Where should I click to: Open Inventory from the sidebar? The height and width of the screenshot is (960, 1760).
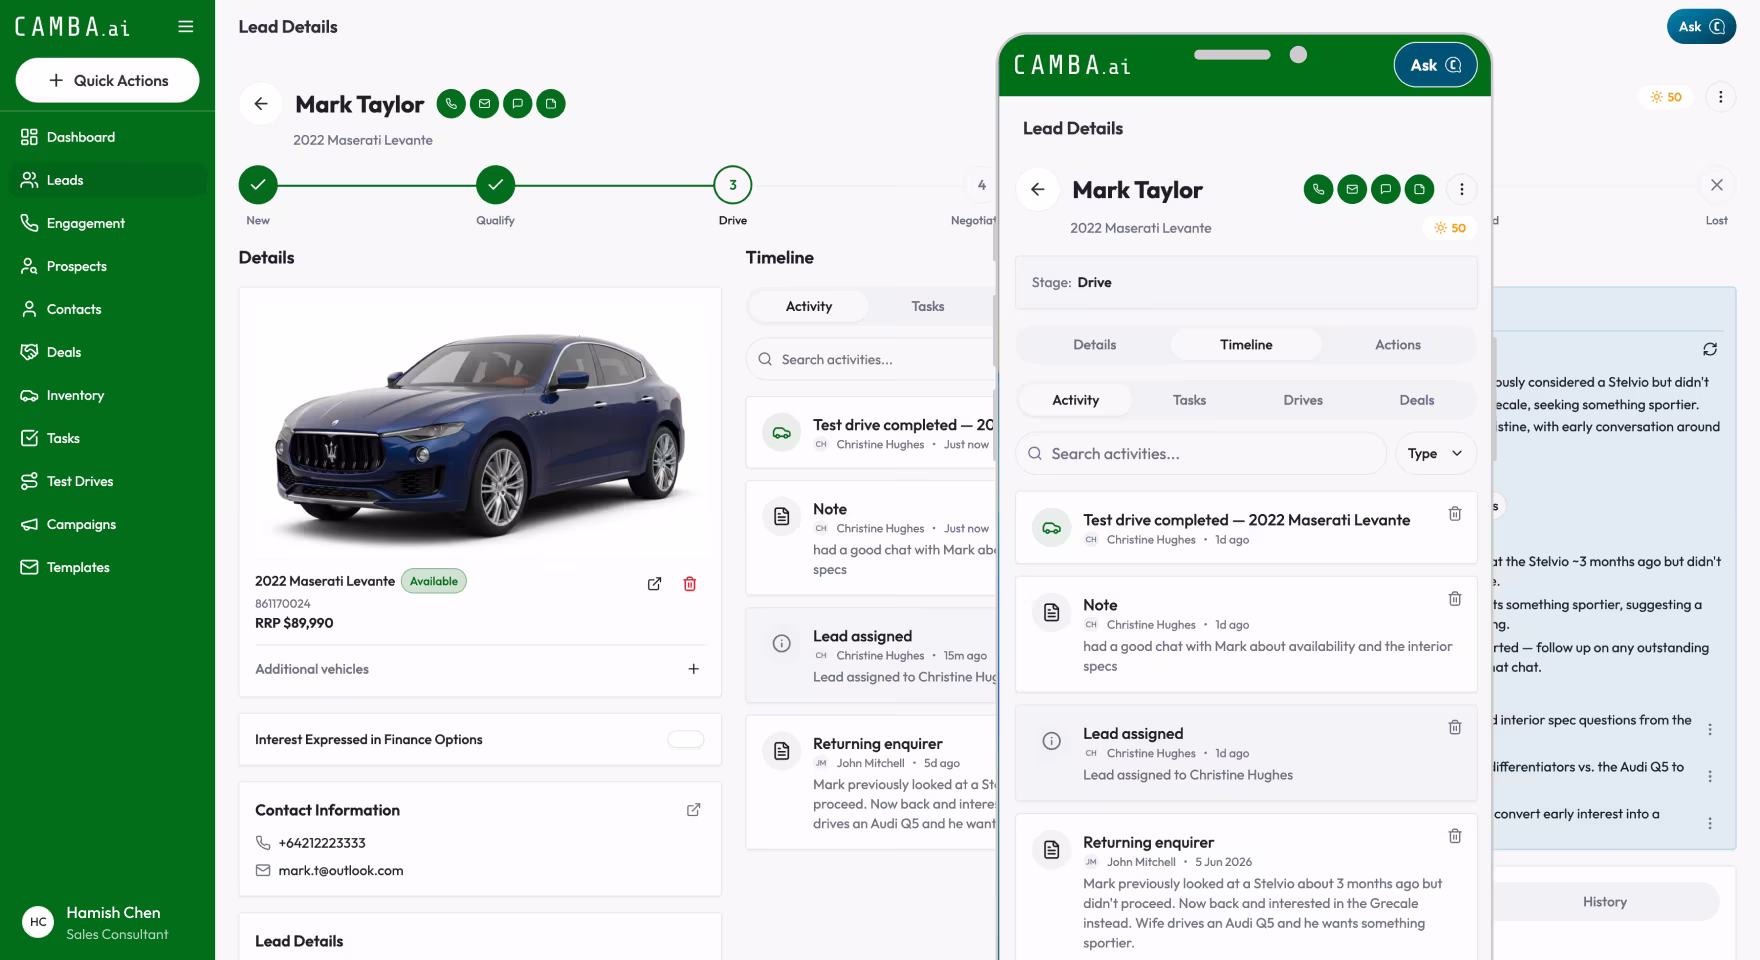pyautogui.click(x=107, y=395)
